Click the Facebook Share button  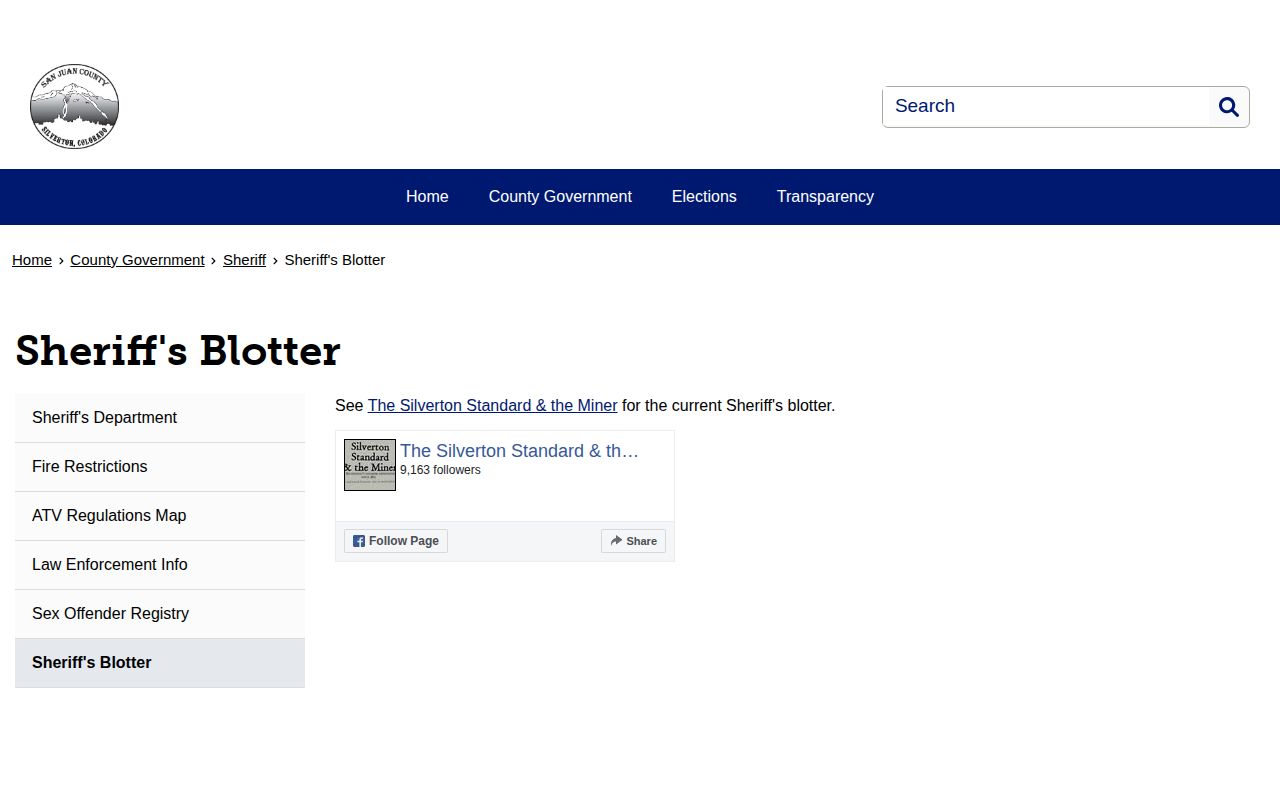point(633,541)
